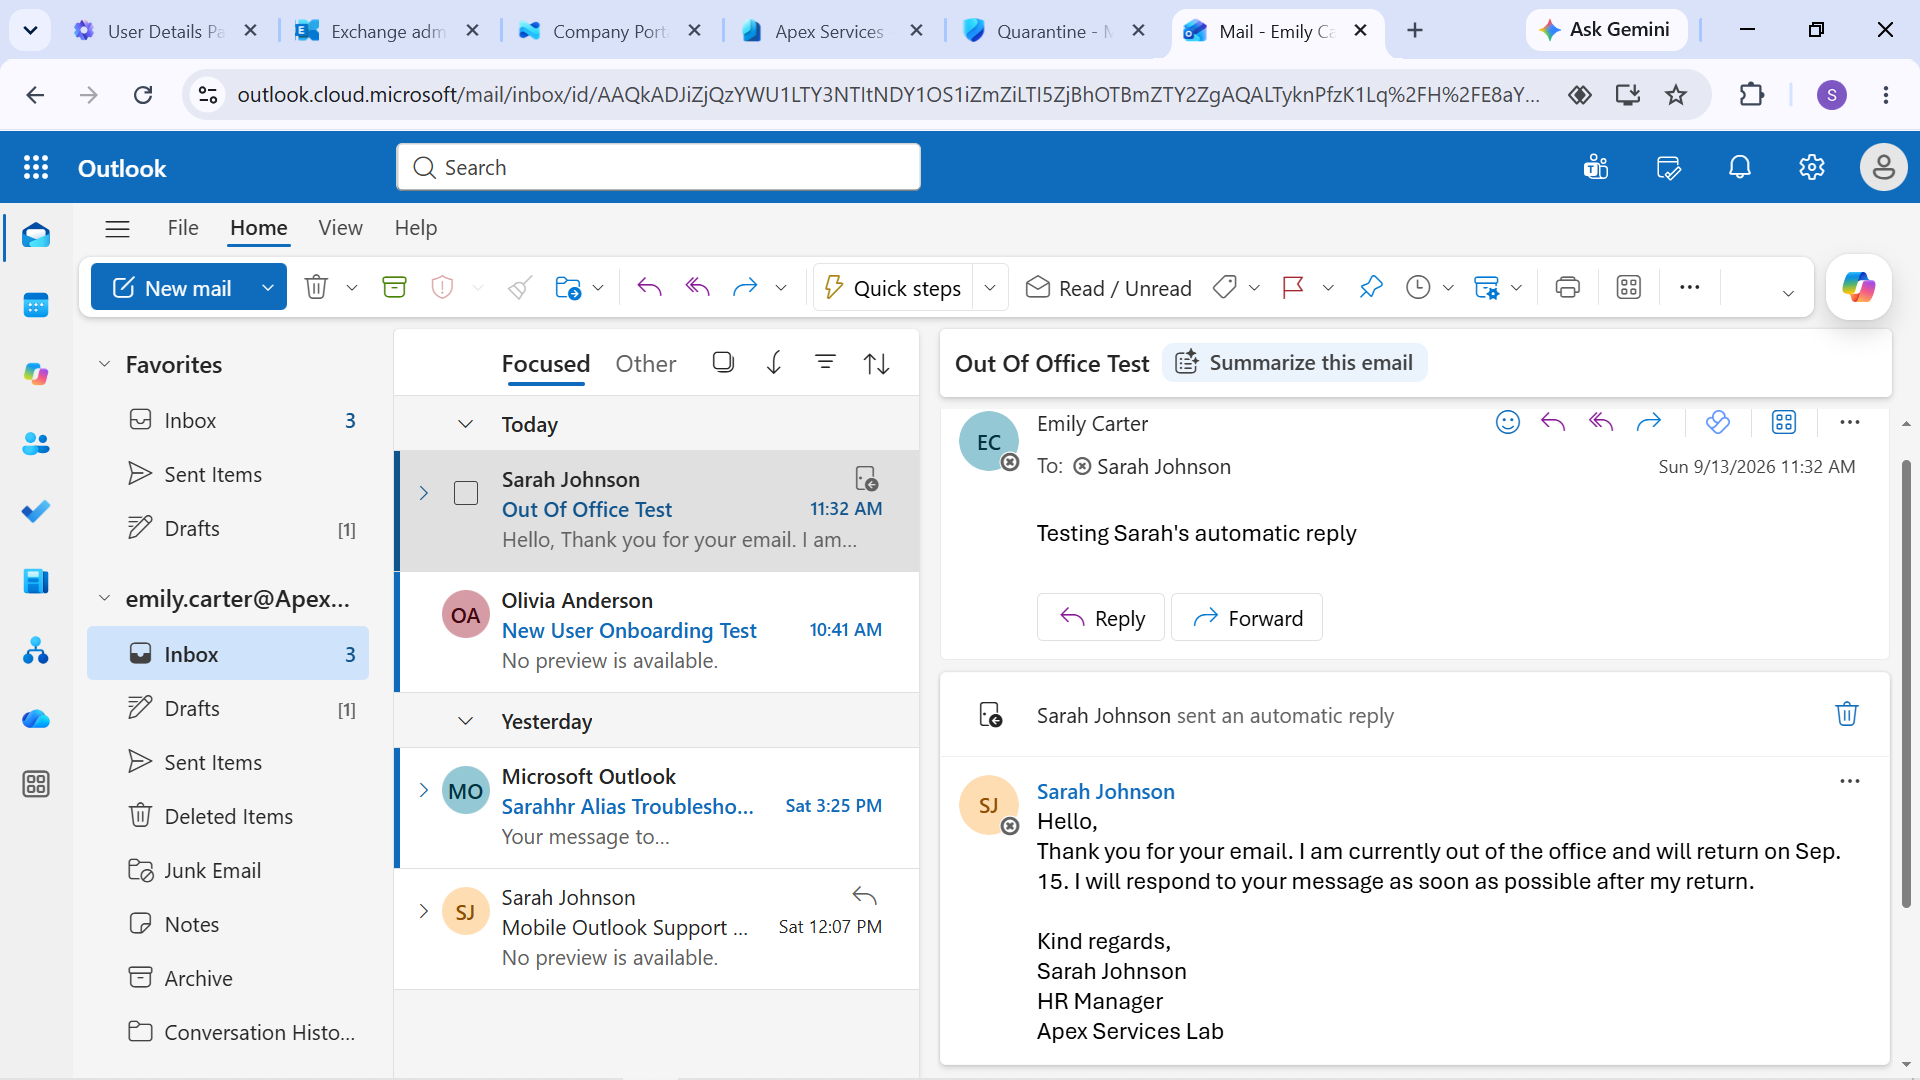
Task: Click the Archive icon in ribbon
Action: pos(395,288)
